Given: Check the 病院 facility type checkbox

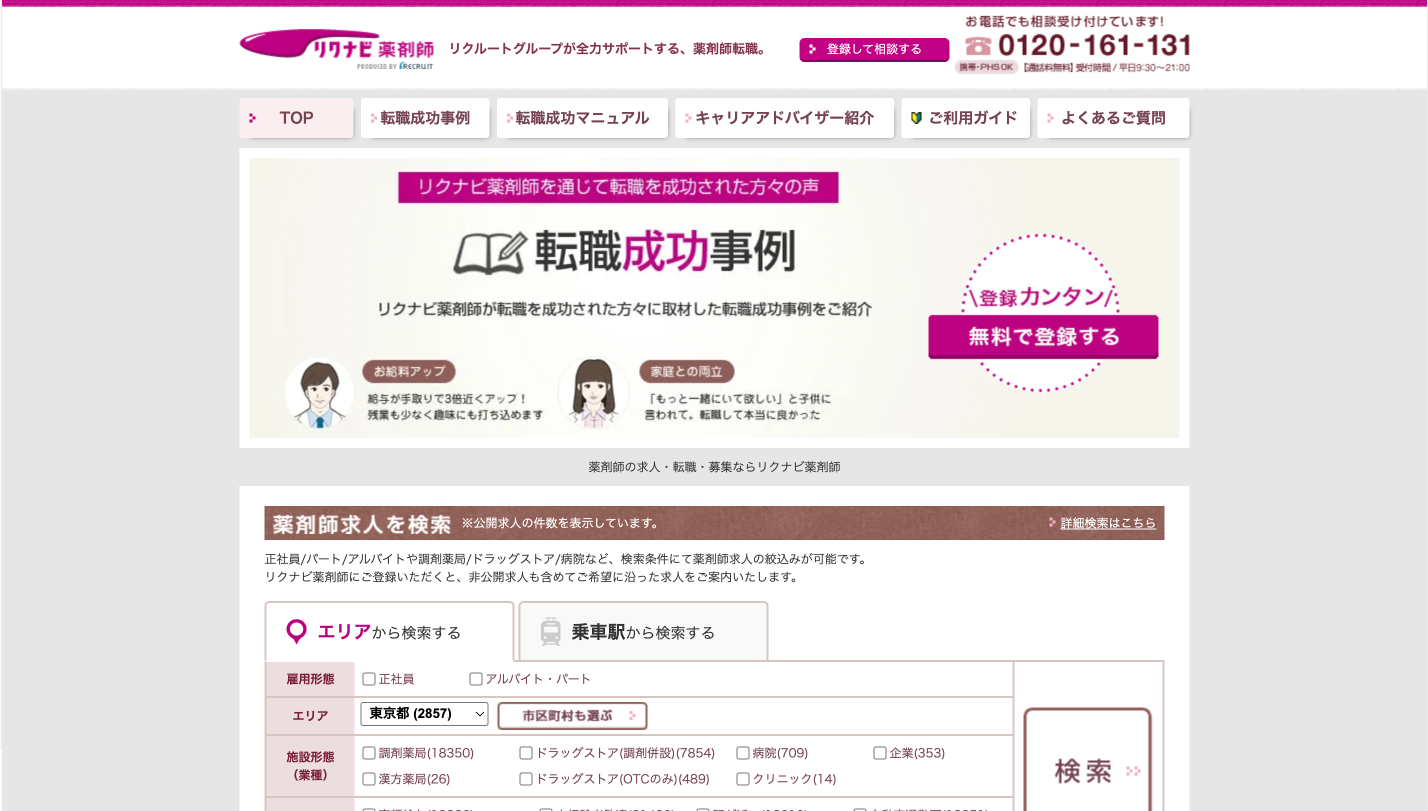Looking at the screenshot, I should [742, 753].
